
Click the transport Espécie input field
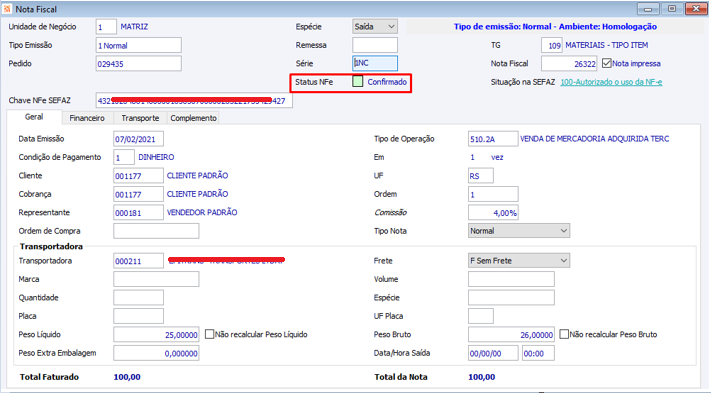click(x=511, y=297)
